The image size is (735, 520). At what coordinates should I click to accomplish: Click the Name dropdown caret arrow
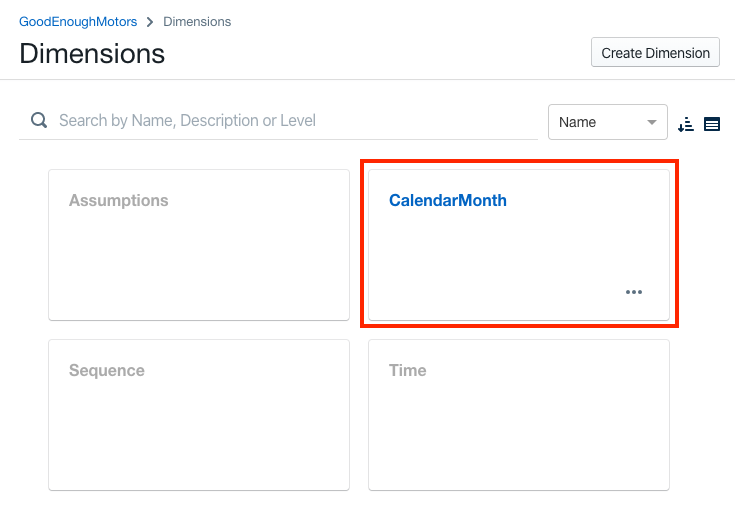coord(653,122)
